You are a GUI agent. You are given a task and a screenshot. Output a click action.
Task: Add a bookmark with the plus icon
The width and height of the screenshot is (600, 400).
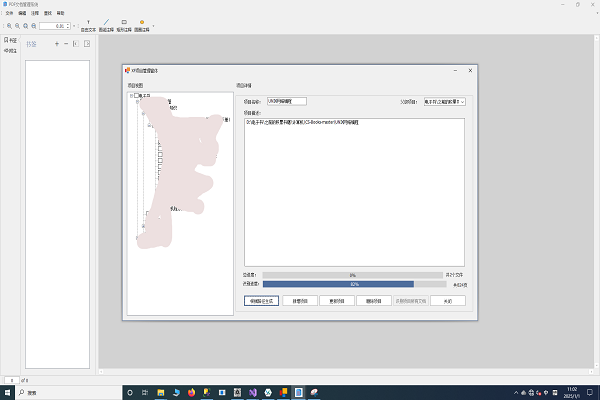pyautogui.click(x=57, y=44)
